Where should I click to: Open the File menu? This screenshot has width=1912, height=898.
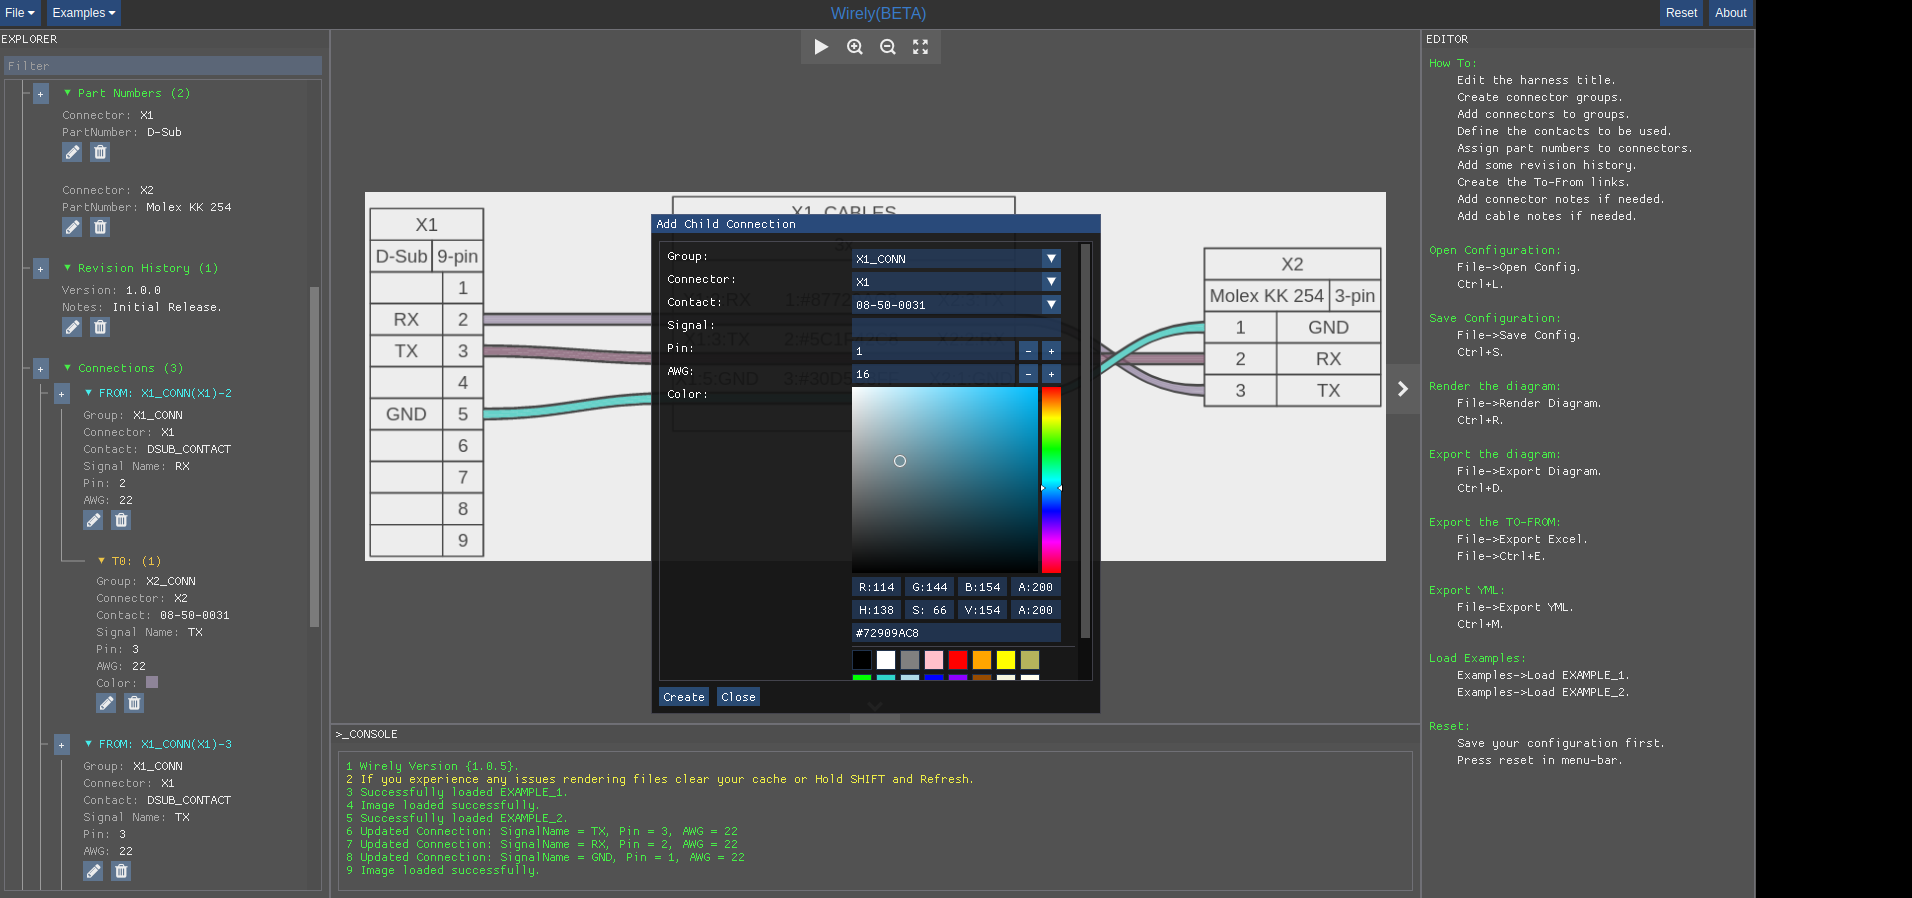(20, 13)
